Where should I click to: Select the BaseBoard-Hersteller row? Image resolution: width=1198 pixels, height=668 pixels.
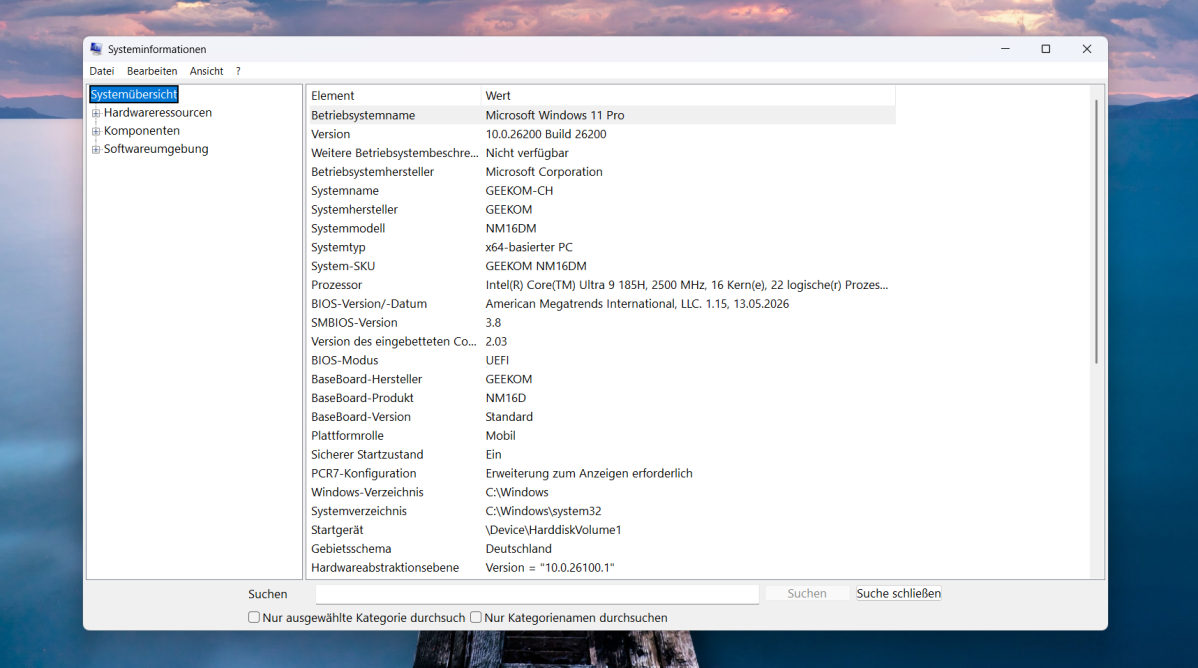(x=601, y=379)
